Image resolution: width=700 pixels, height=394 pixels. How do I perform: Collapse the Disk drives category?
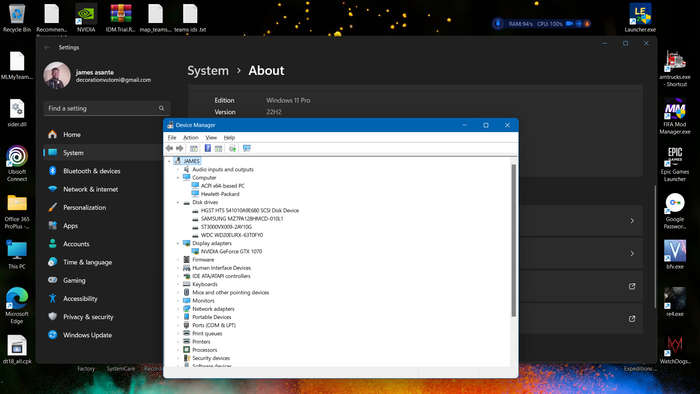(x=178, y=203)
